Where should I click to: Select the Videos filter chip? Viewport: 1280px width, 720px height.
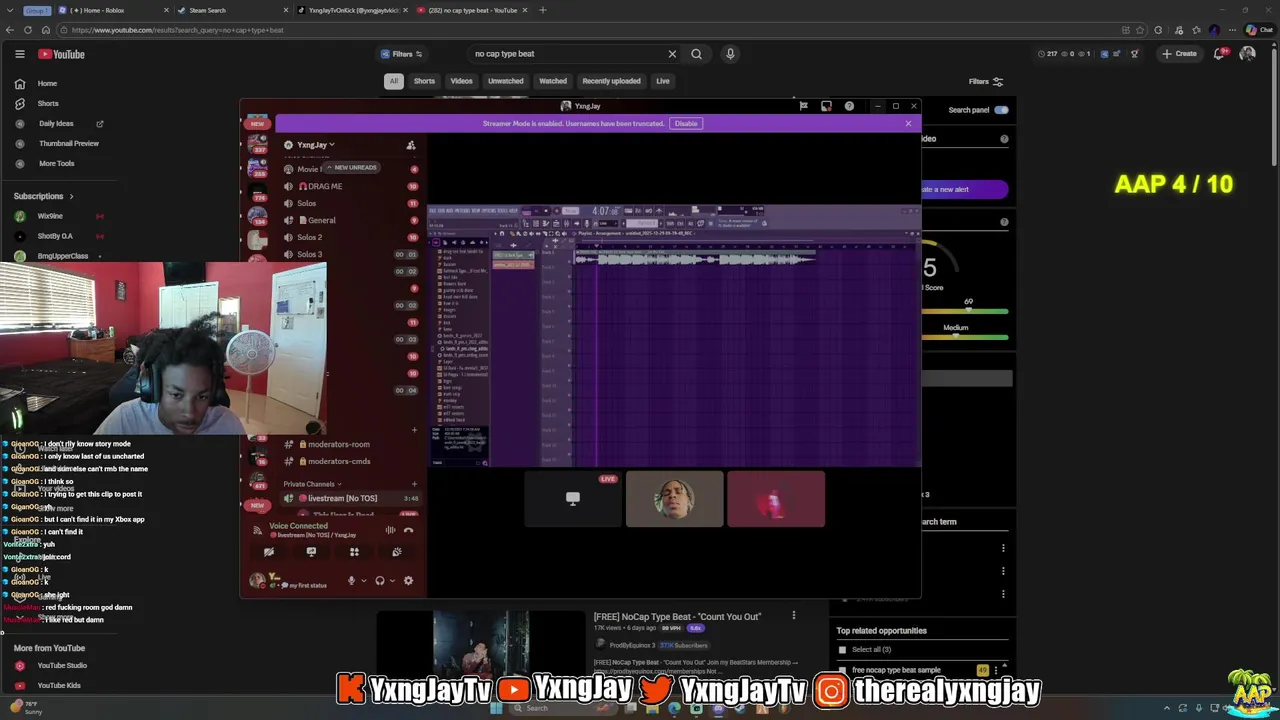(461, 81)
